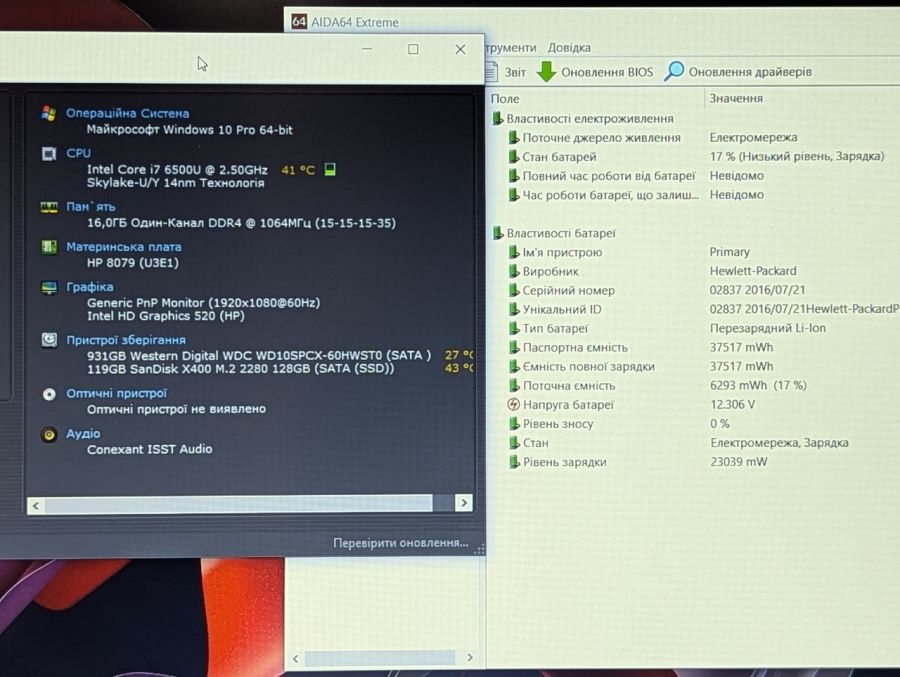900x677 pixels.
Task: Click icon beside Серійний номер row
Action: click(514, 291)
